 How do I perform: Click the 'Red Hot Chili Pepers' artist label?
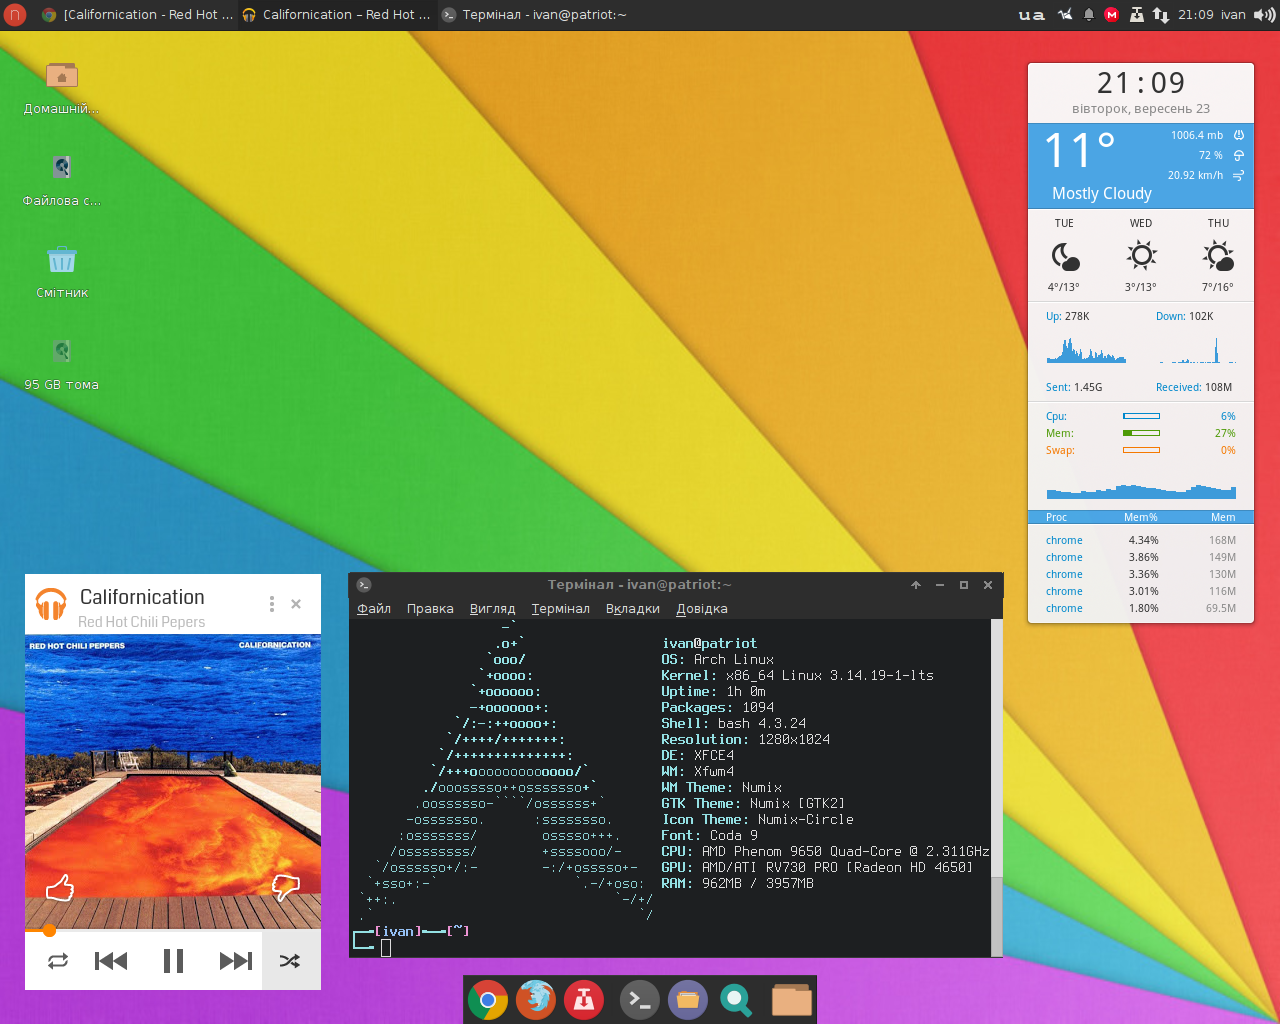coord(141,622)
